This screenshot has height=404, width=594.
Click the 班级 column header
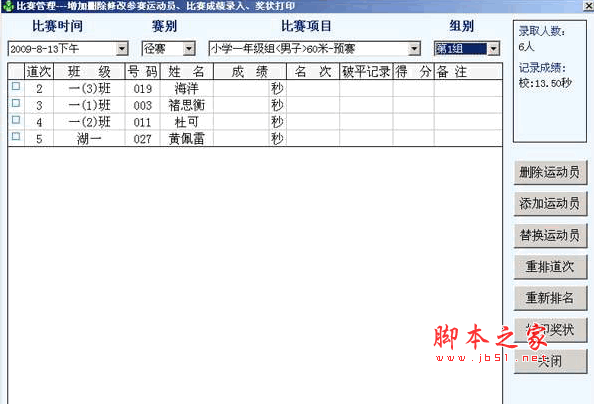pyautogui.click(x=89, y=71)
